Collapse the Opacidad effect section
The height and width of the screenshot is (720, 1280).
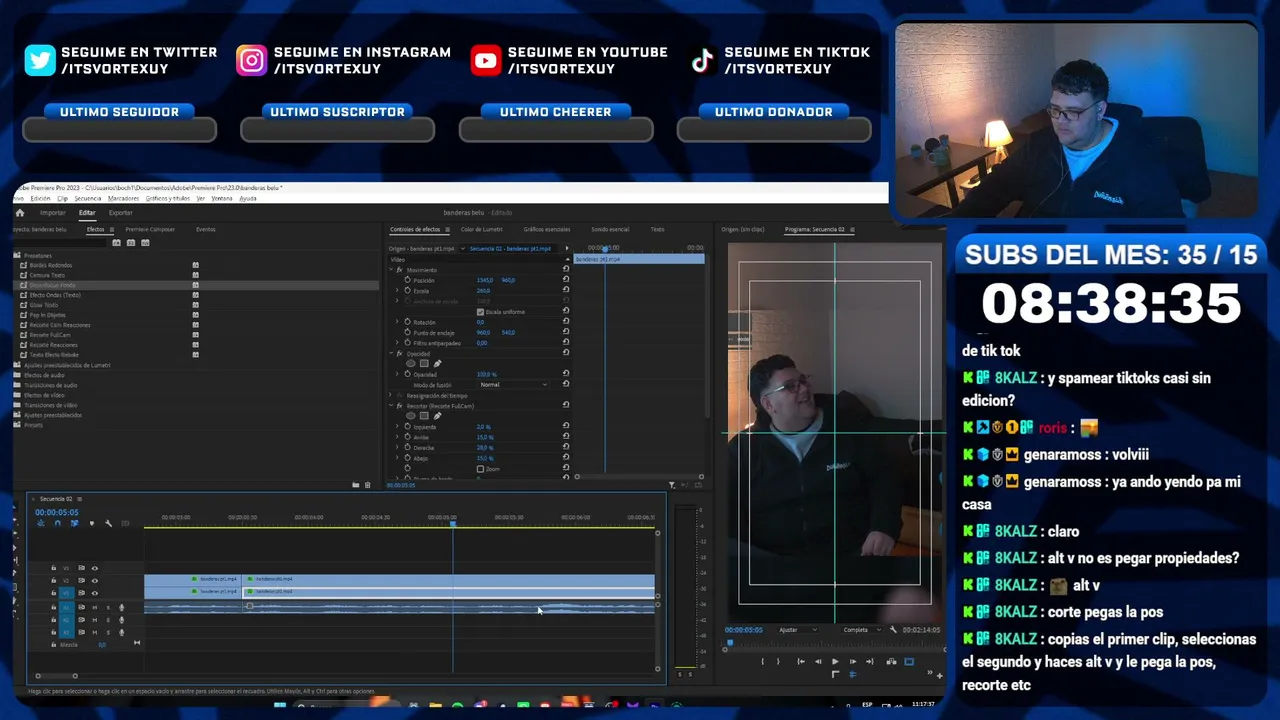tap(391, 353)
